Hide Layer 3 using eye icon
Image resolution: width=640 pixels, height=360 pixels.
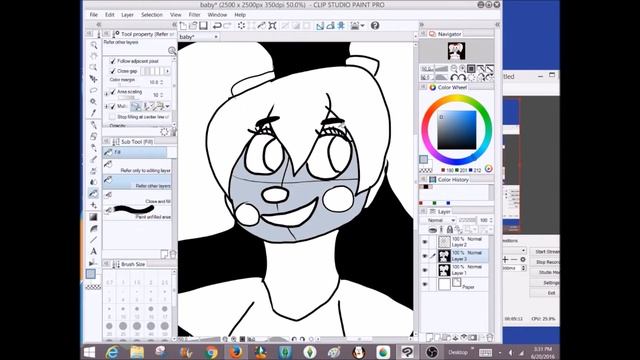pos(425,256)
